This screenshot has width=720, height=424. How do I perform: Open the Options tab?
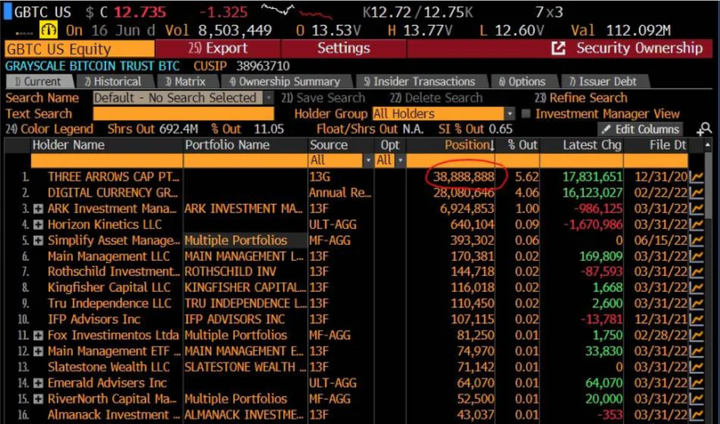coord(523,82)
